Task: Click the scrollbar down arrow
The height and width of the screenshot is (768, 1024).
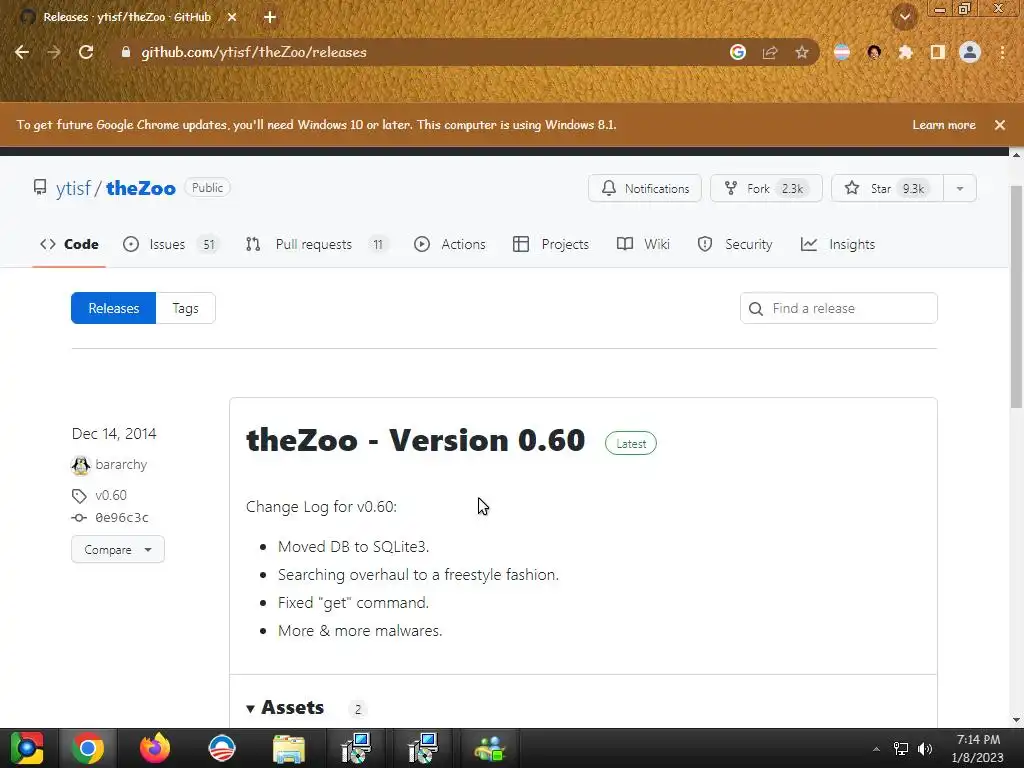Action: click(1016, 719)
